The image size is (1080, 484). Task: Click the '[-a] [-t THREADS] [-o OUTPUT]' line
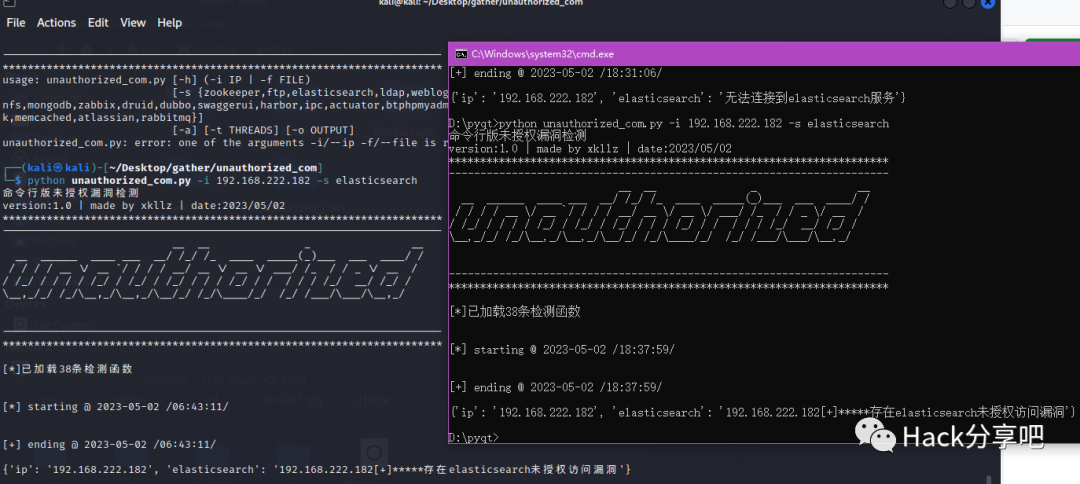(x=263, y=130)
